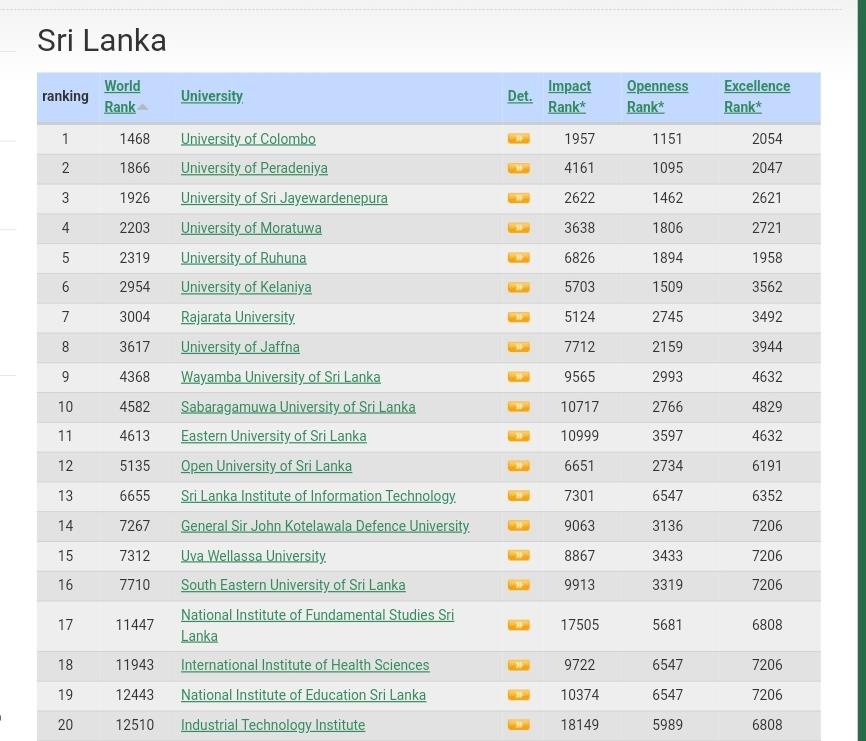Open General Sir John Kotelawala Defence University

click(324, 526)
